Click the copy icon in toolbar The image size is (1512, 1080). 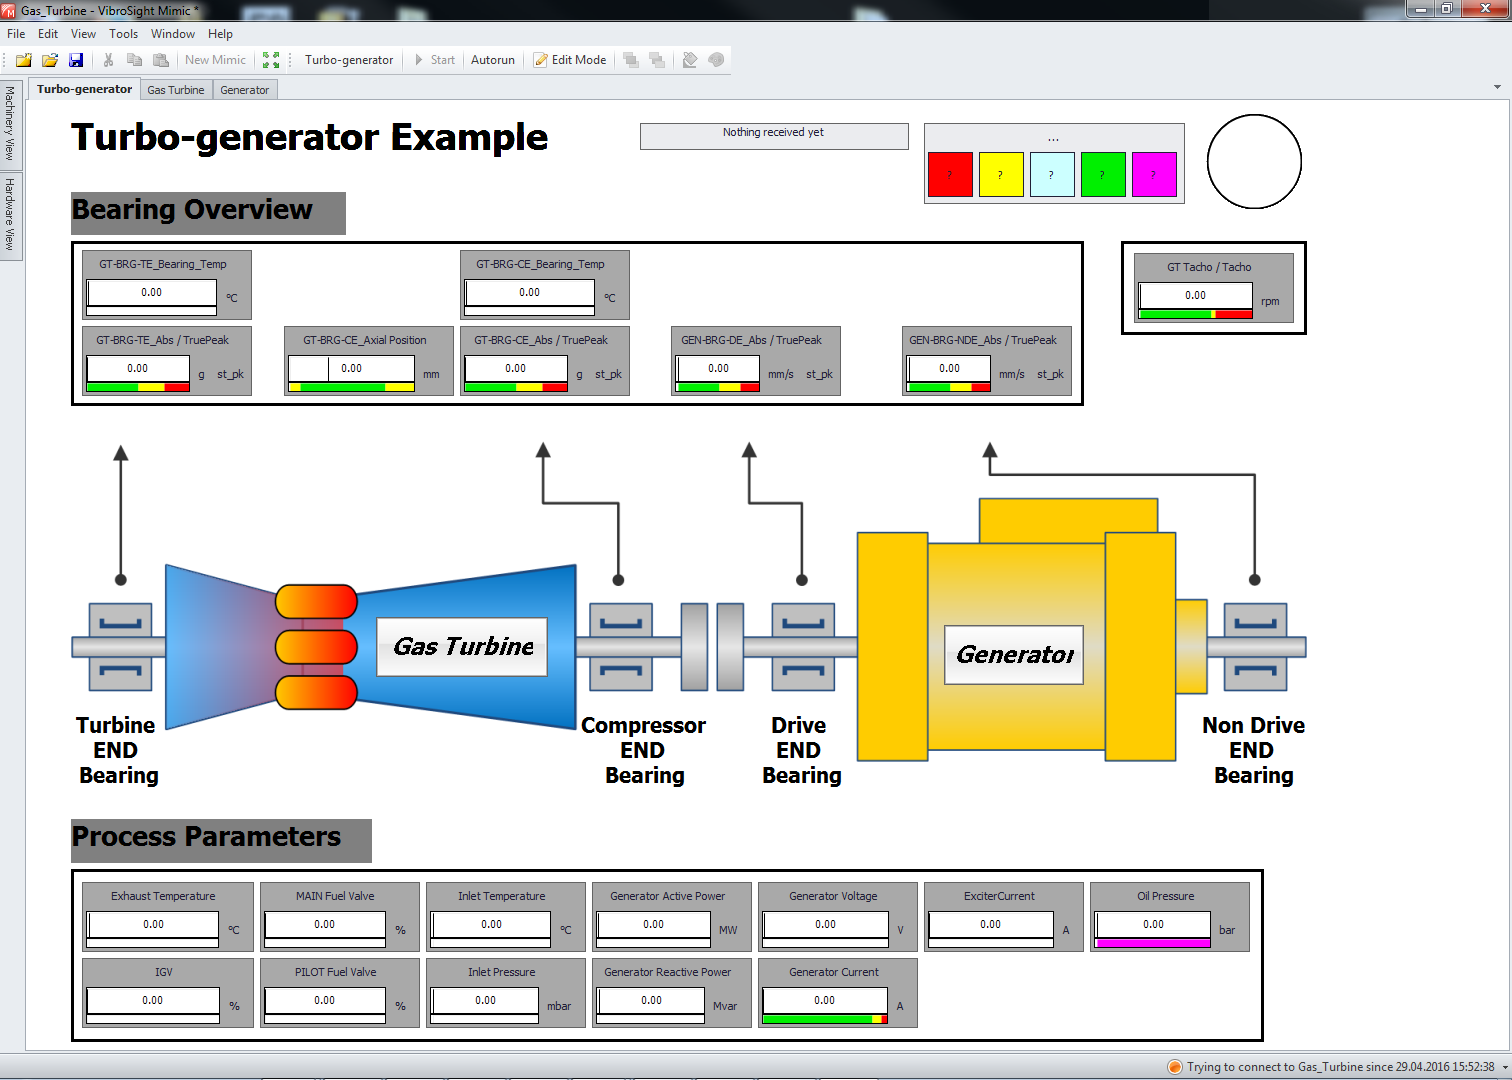(134, 60)
